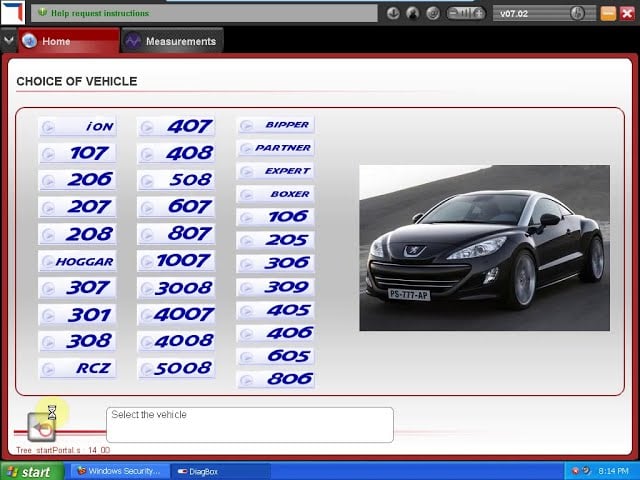This screenshot has height=480, width=640.
Task: Minimize the DiagBox window
Action: pos(608,13)
